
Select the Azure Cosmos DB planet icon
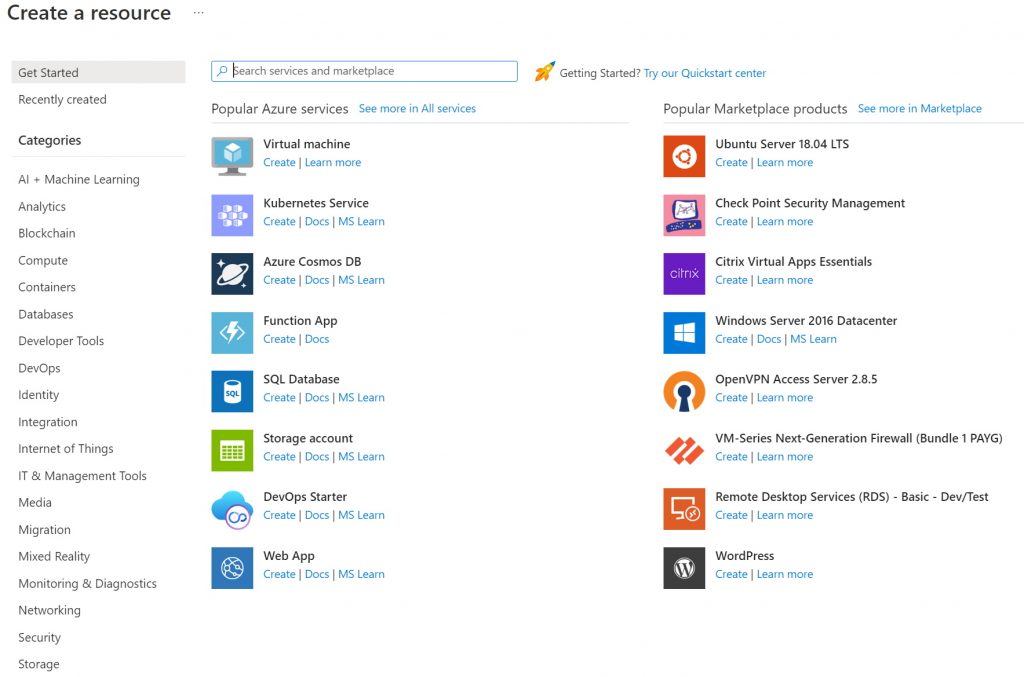click(x=232, y=274)
